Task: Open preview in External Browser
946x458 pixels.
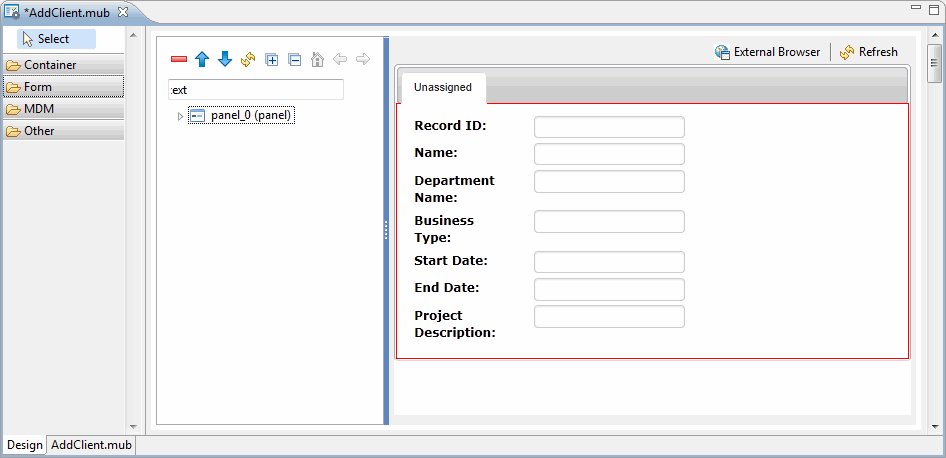Action: pyautogui.click(x=768, y=52)
